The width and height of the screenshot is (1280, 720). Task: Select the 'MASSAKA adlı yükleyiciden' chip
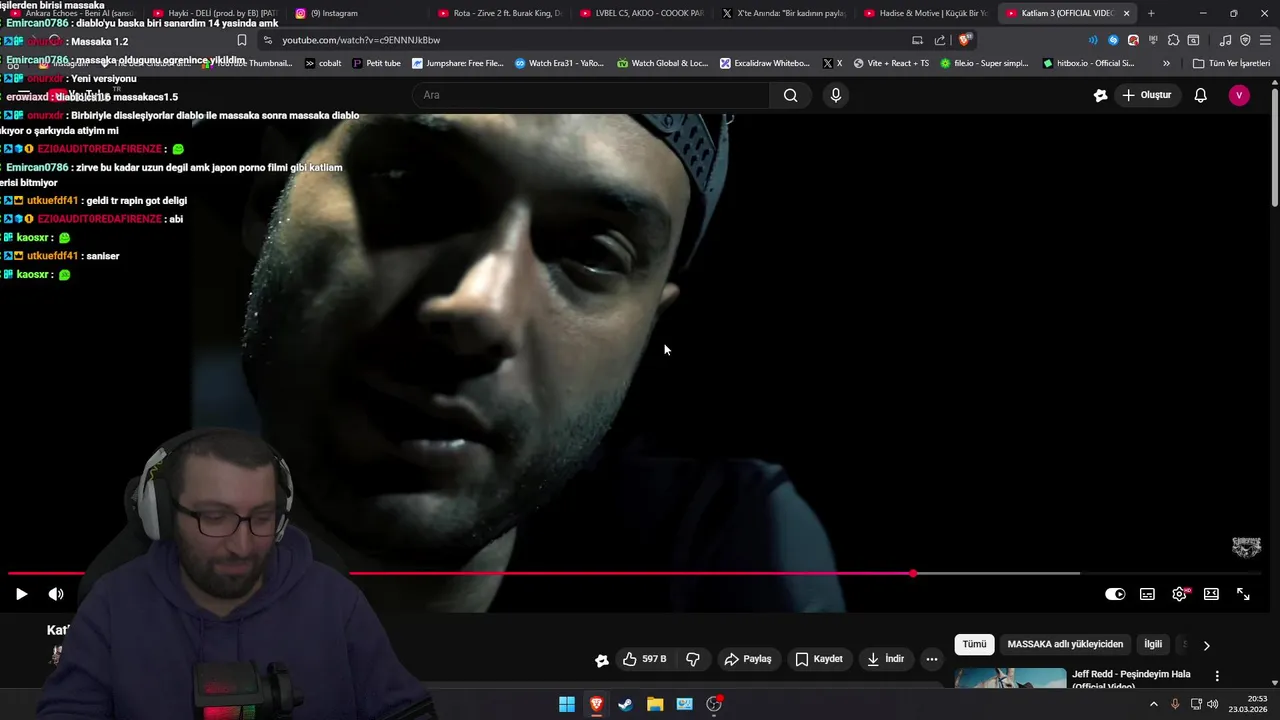(1065, 644)
